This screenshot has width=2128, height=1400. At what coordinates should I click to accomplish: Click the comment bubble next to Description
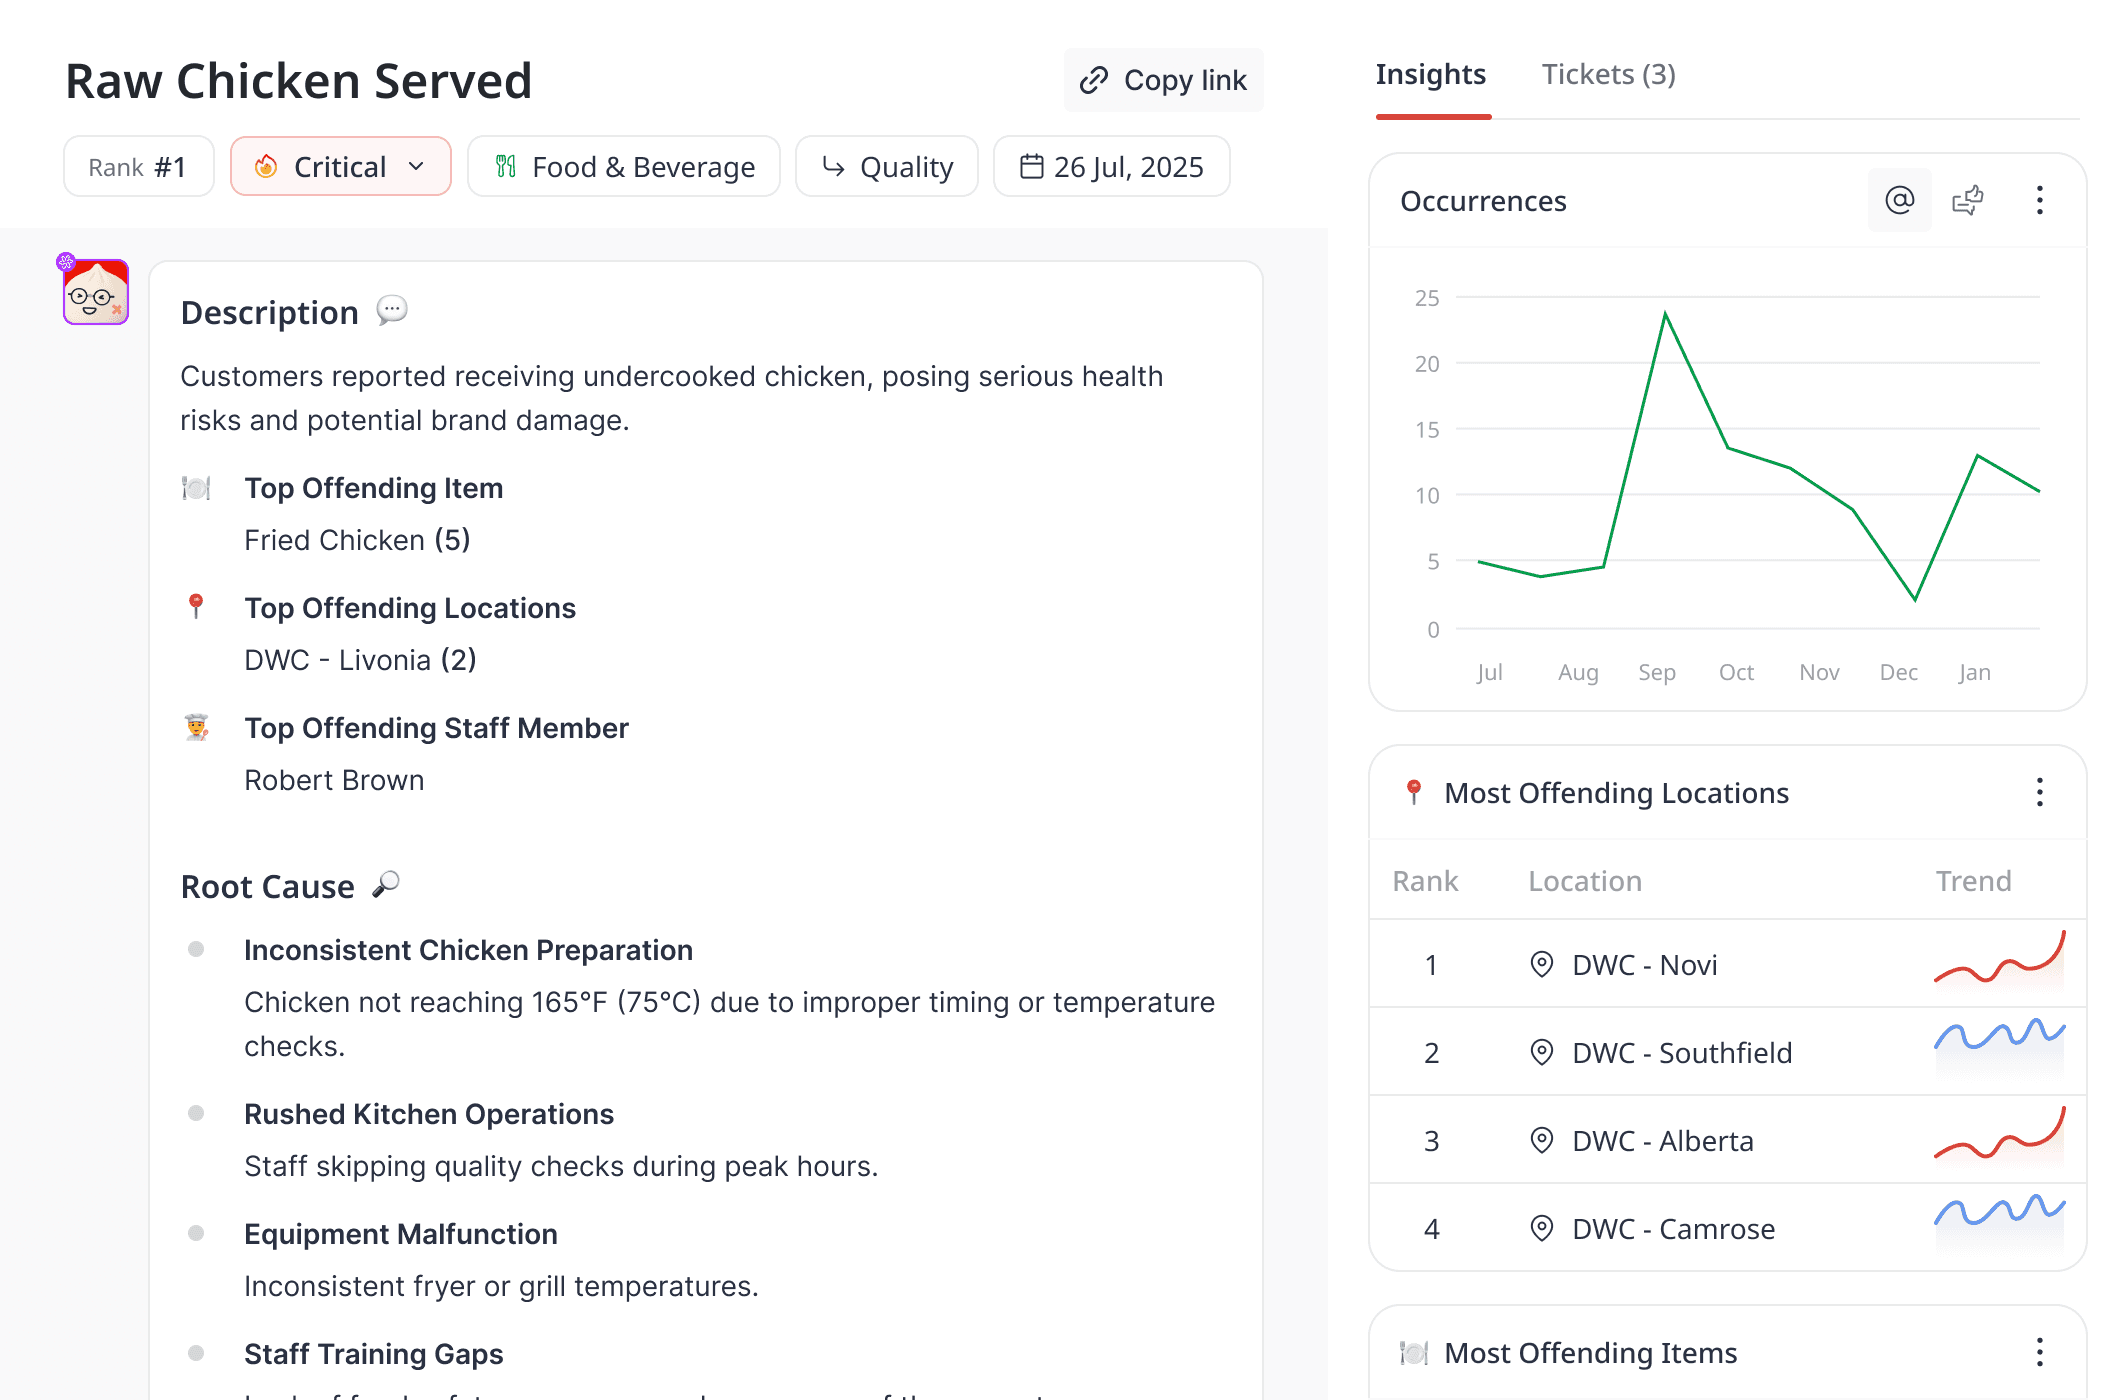point(392,310)
